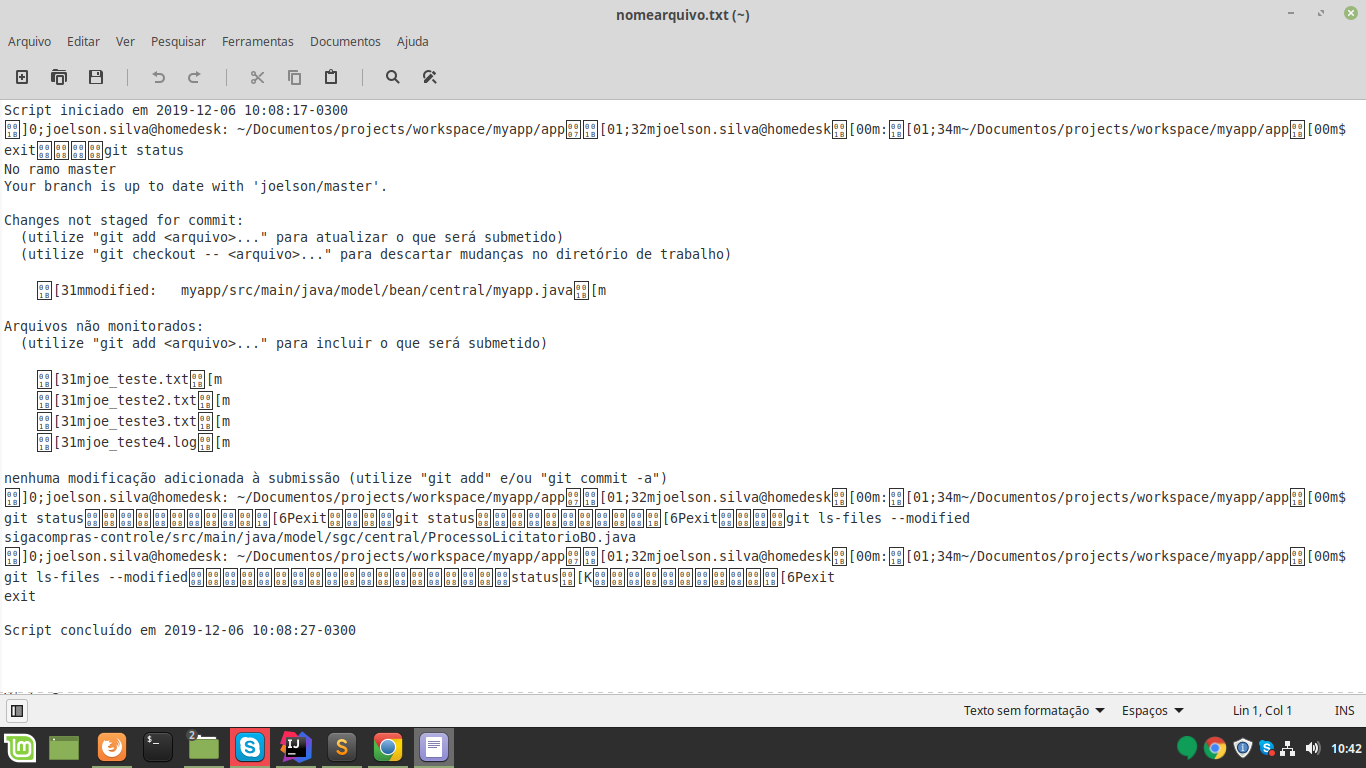Open the clock showing 10:42

pyautogui.click(x=1346, y=748)
